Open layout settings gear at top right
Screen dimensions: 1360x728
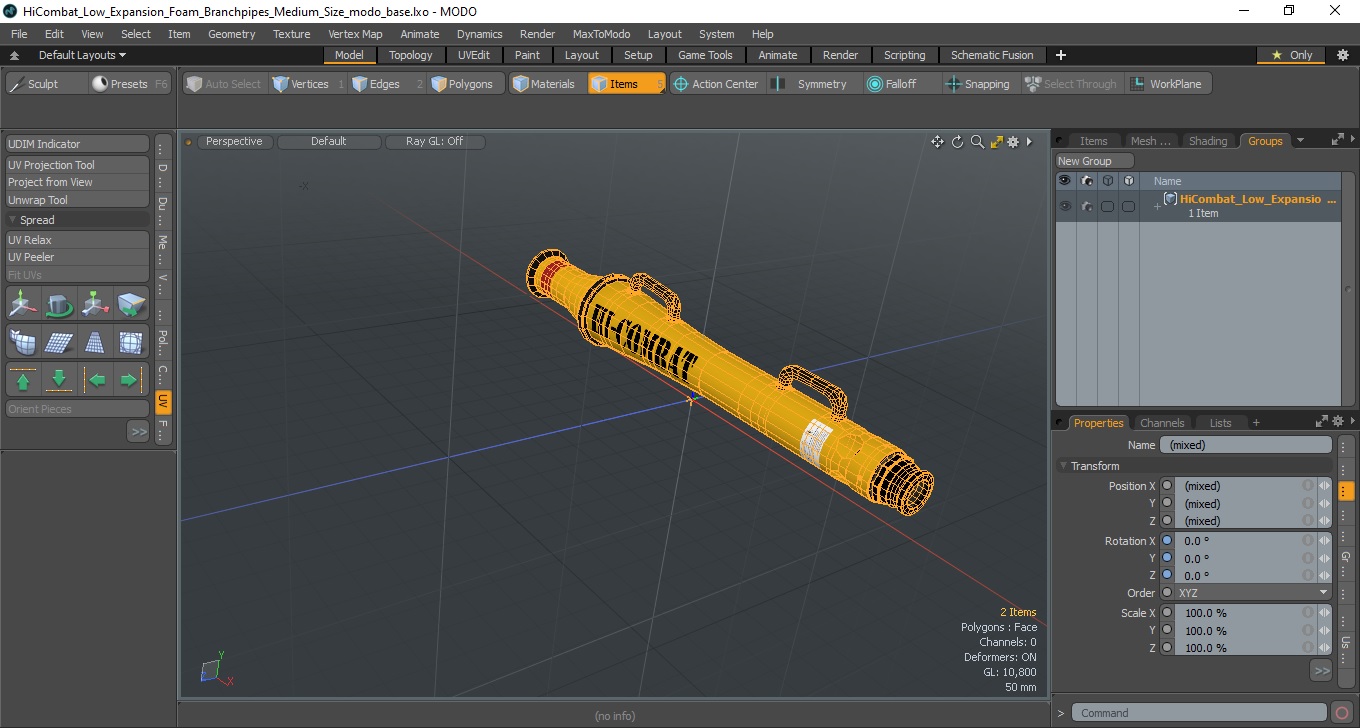1342,55
